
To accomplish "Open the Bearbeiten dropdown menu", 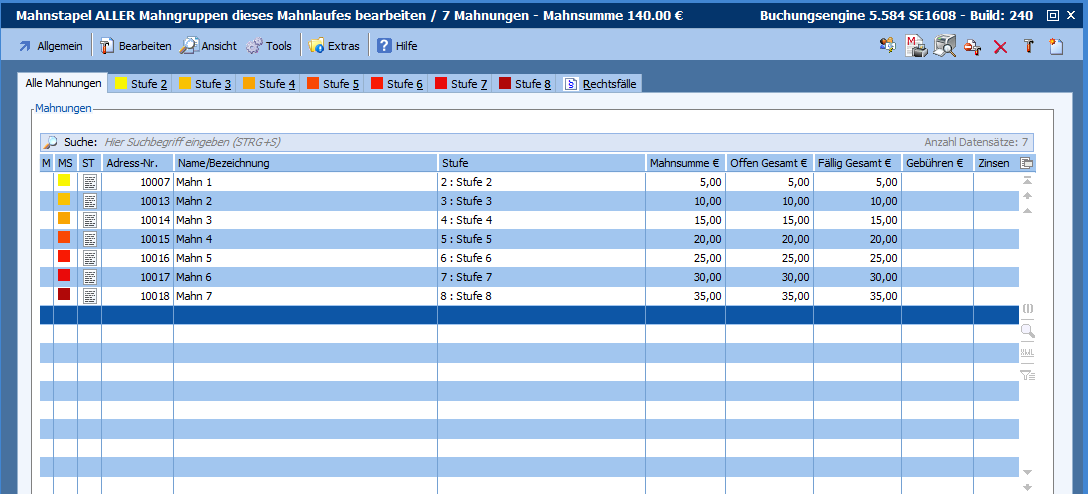I will pos(134,46).
